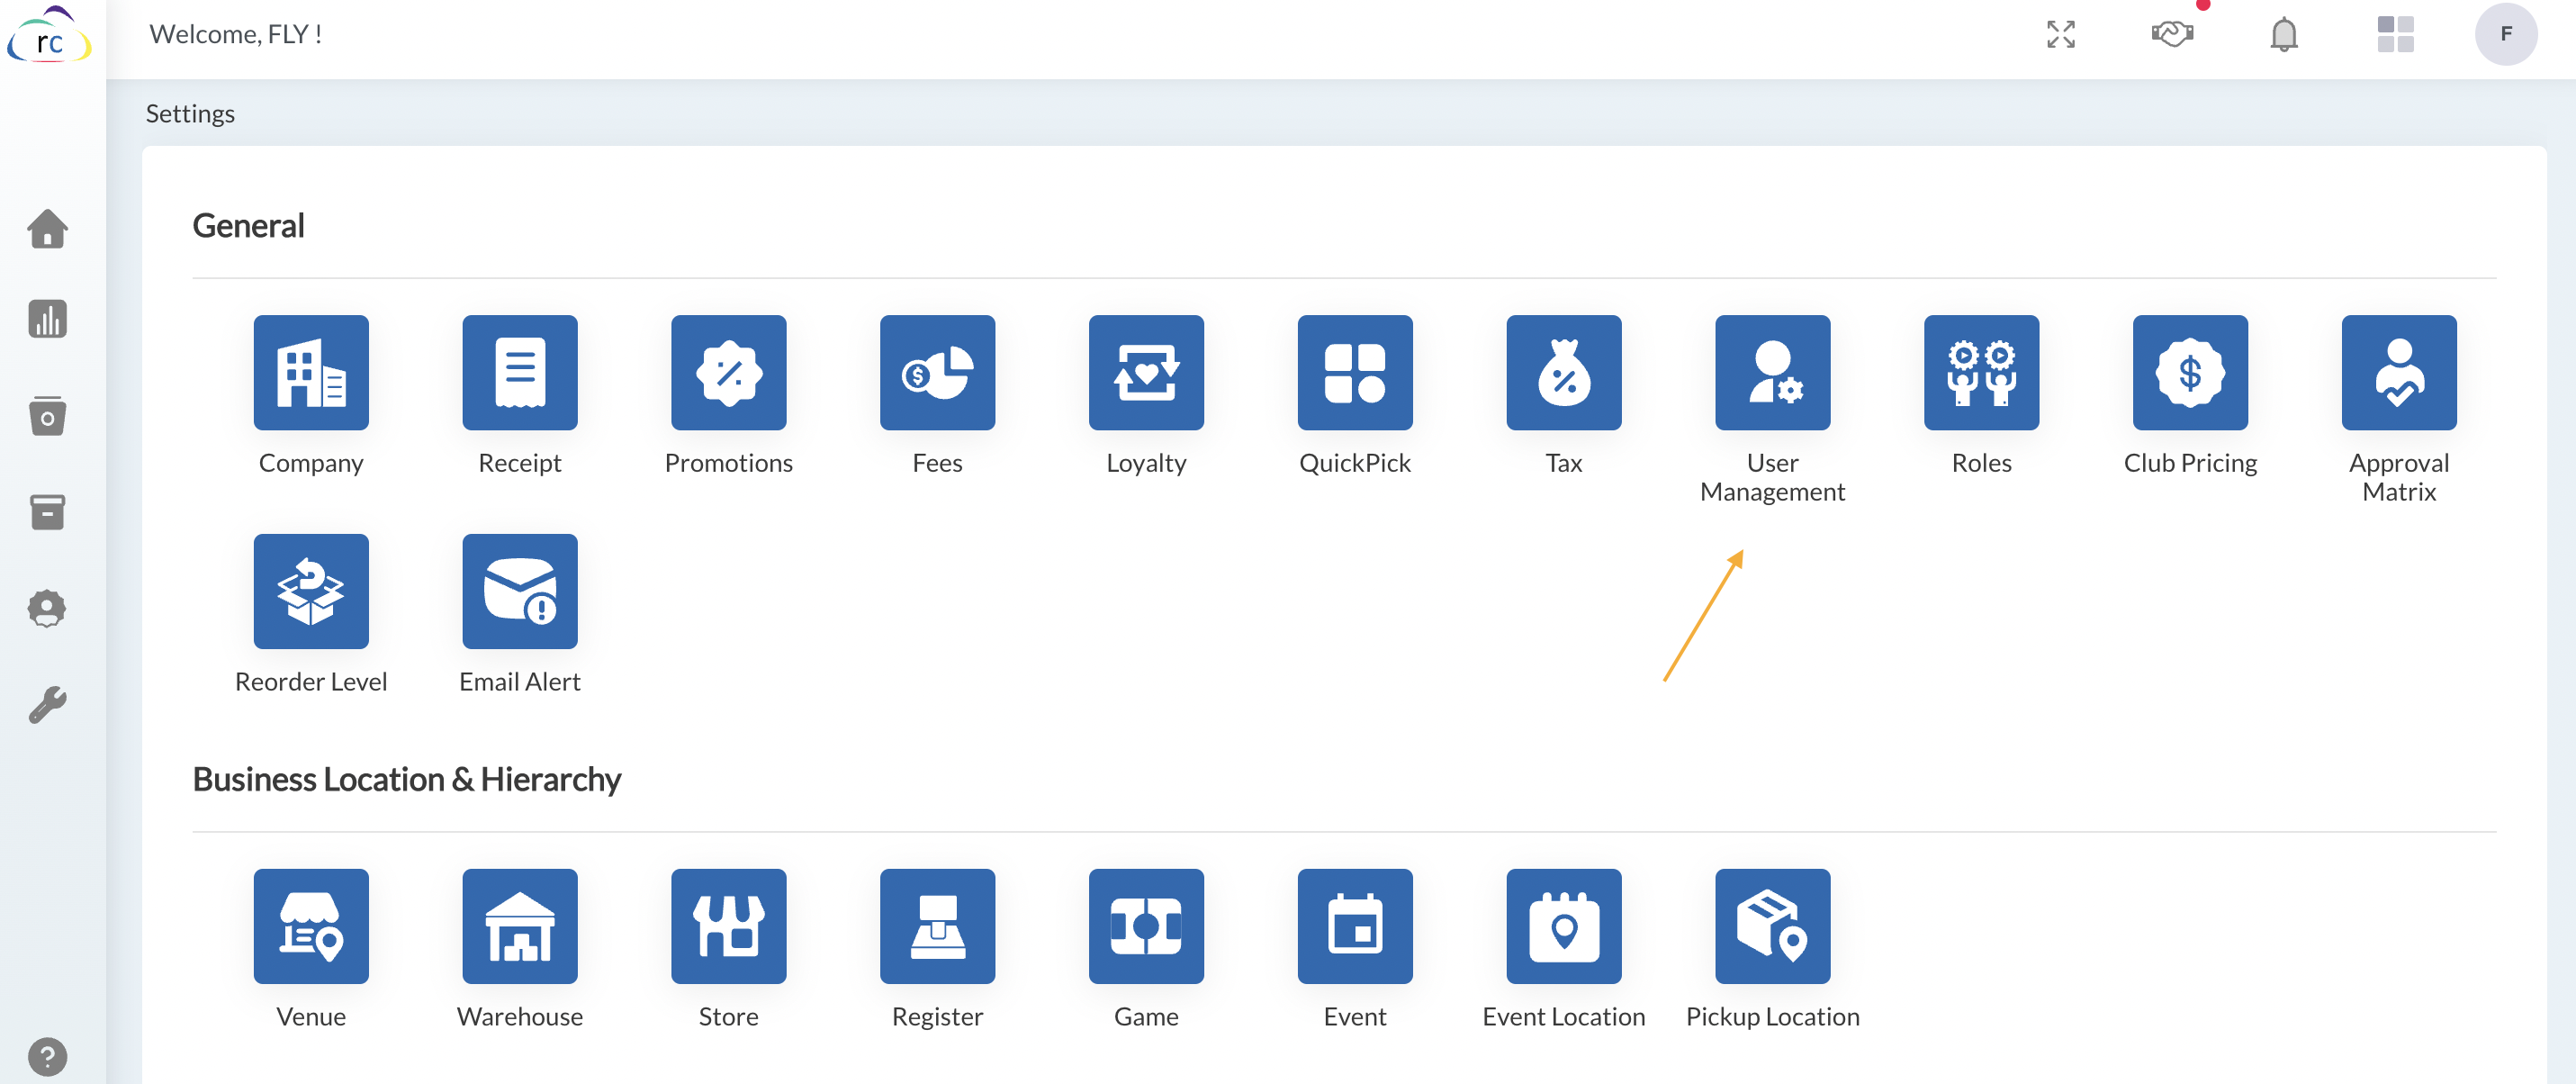Open the Warehouse location tile
The image size is (2576, 1084).
click(x=519, y=926)
